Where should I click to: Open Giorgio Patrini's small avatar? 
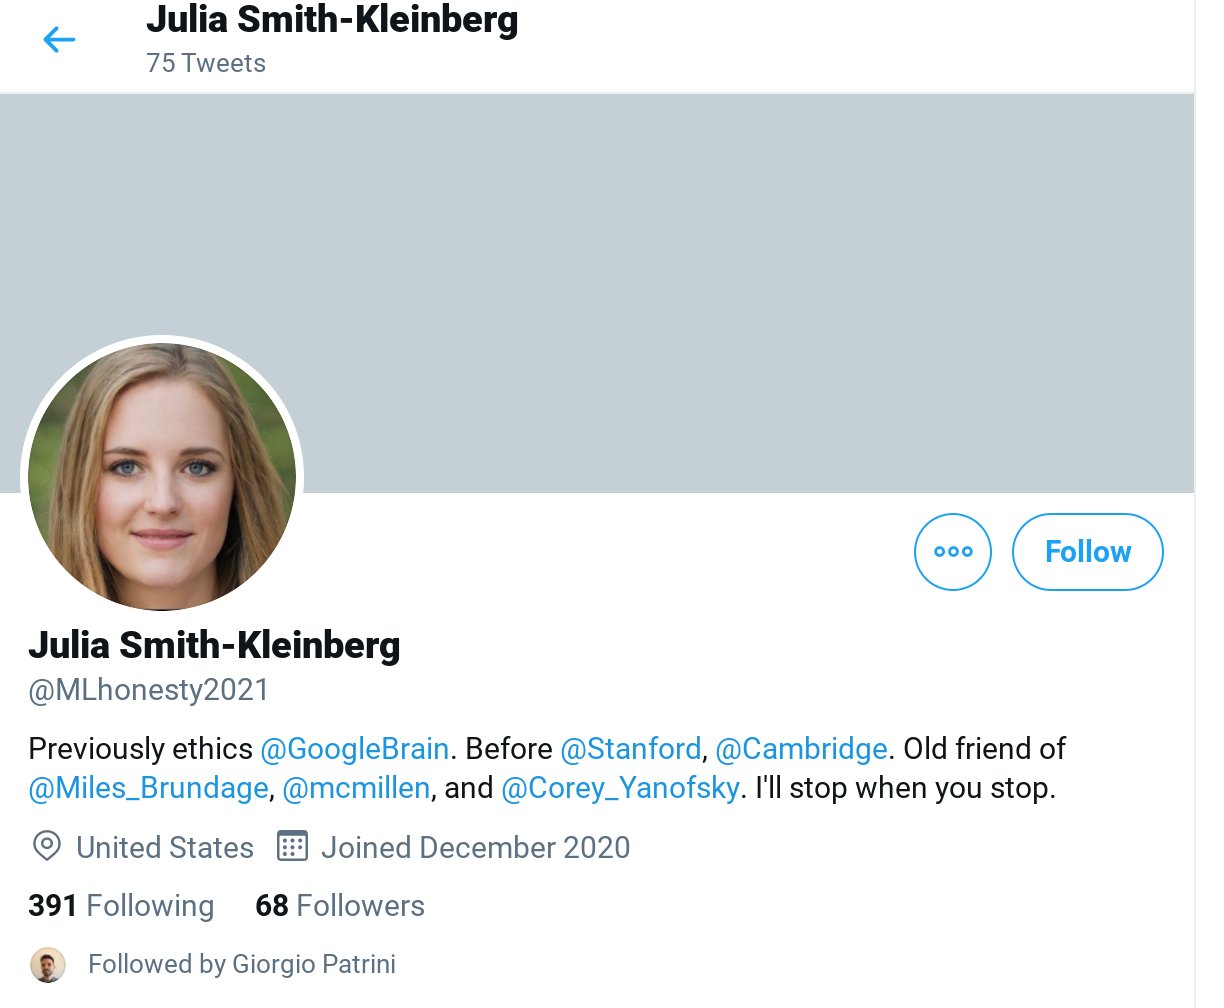(x=47, y=965)
